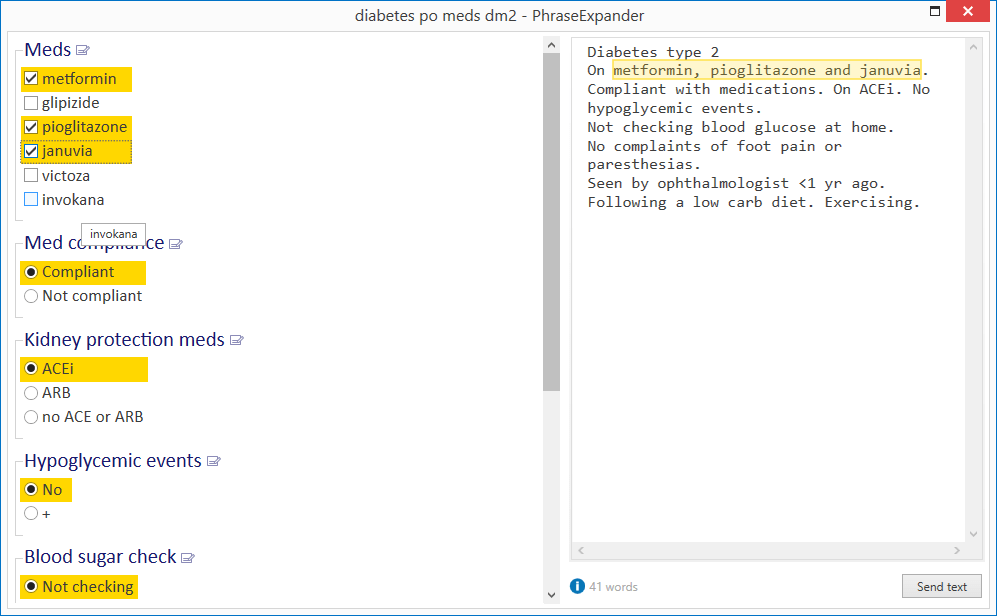The height and width of the screenshot is (616, 997).
Task: Click the 41 words count label
Action: click(613, 587)
